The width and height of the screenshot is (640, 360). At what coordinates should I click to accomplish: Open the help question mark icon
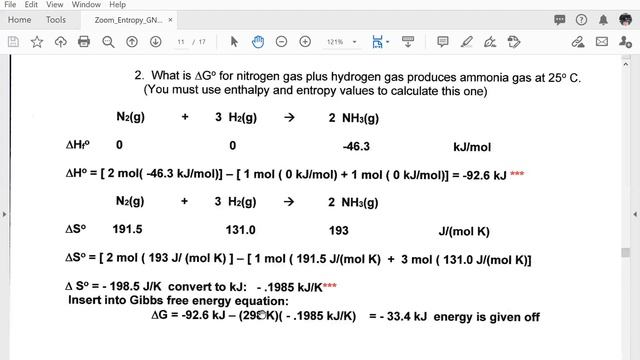[x=581, y=20]
